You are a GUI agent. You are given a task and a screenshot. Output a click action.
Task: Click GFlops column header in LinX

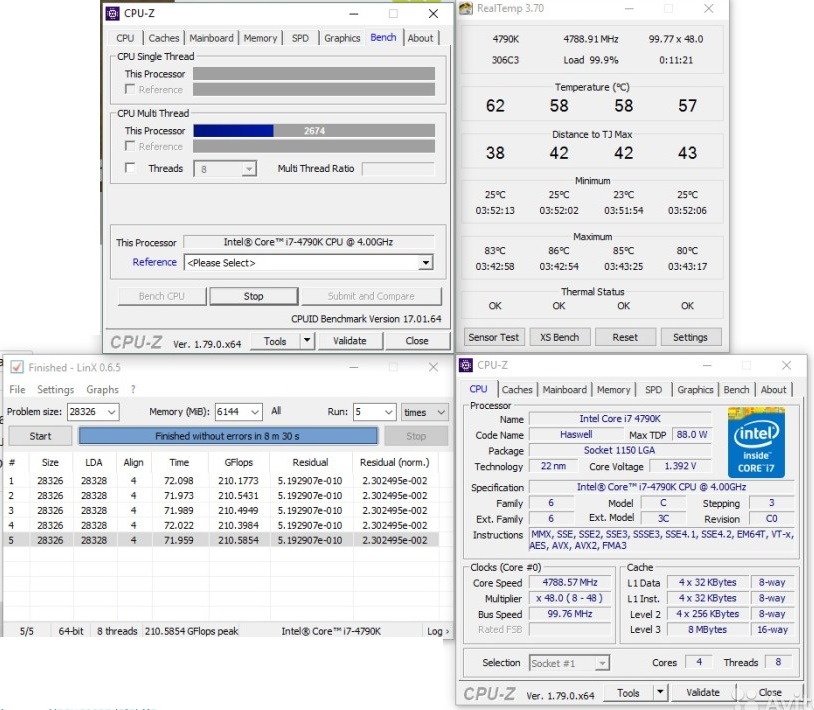click(238, 462)
